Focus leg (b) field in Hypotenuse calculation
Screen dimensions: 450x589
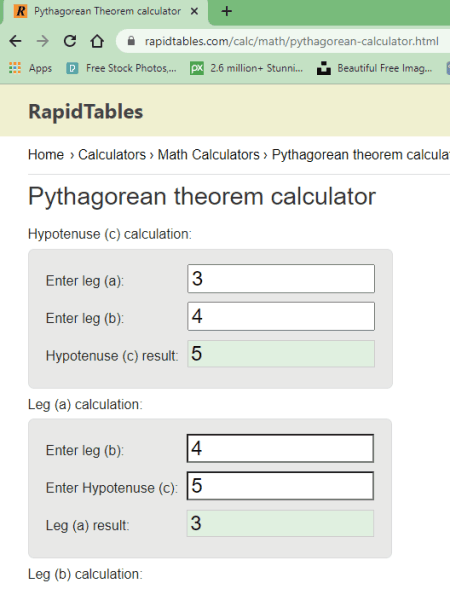click(281, 316)
